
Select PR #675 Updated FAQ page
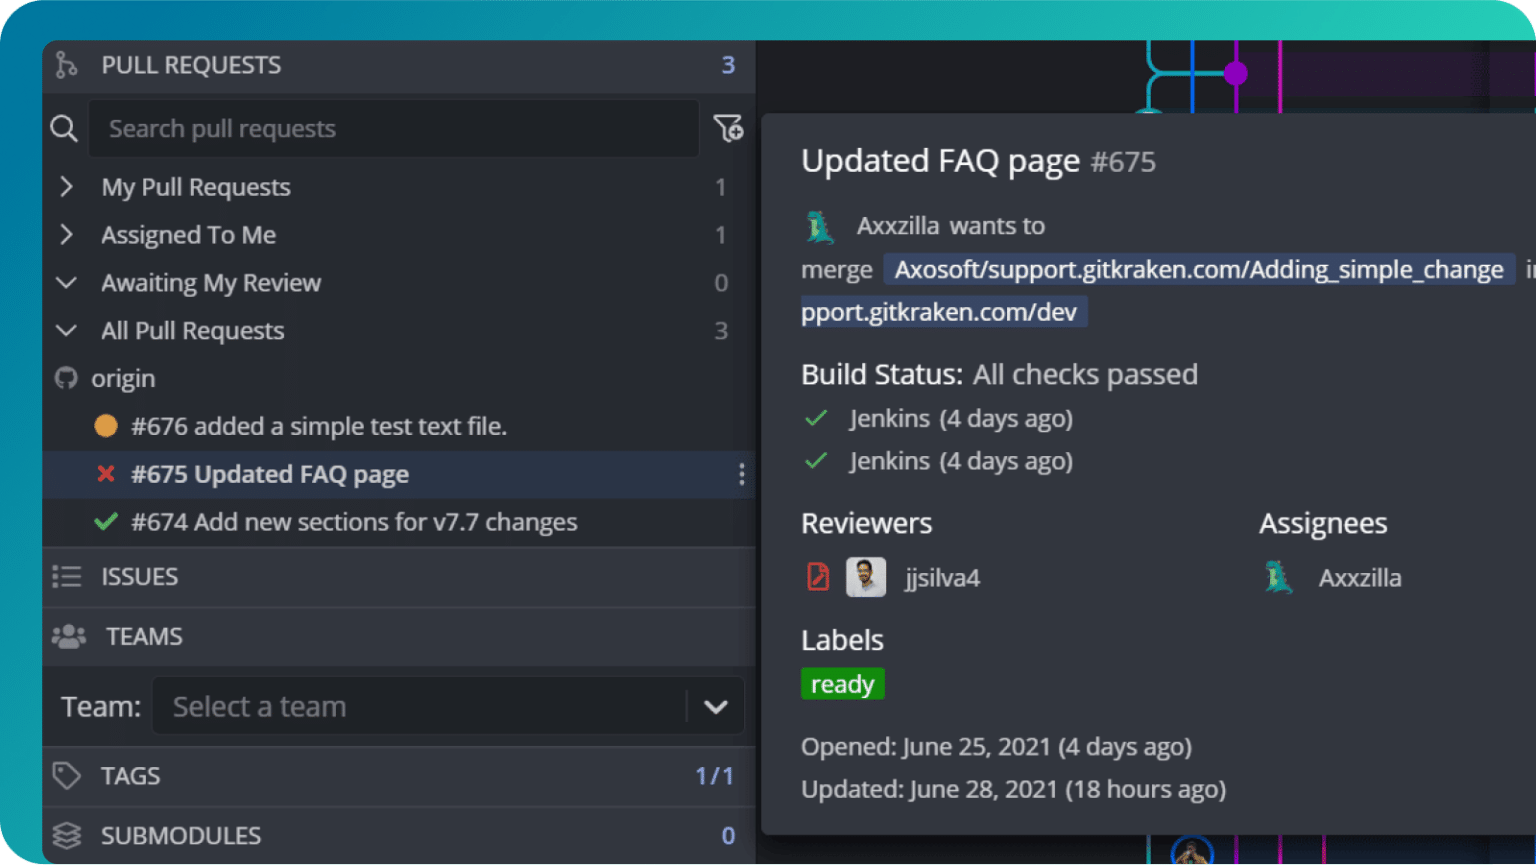[x=398, y=474]
